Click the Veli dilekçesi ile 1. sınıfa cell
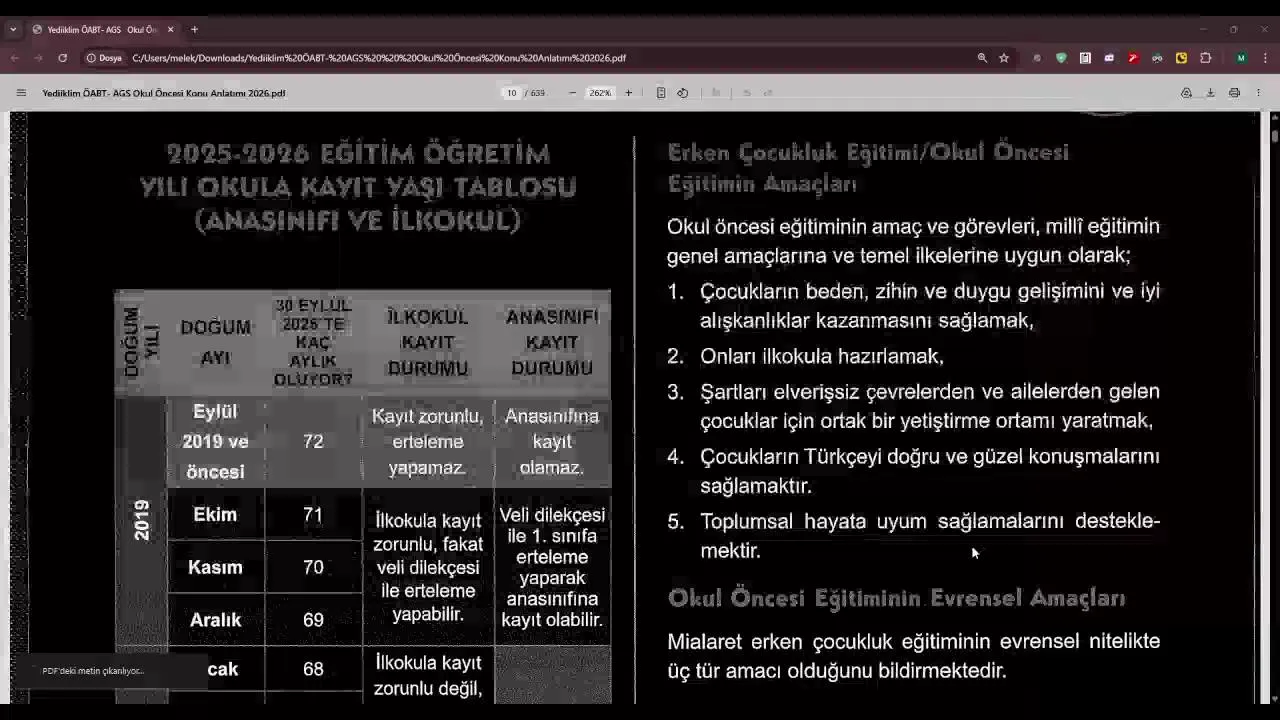The image size is (1280, 720). 552,567
